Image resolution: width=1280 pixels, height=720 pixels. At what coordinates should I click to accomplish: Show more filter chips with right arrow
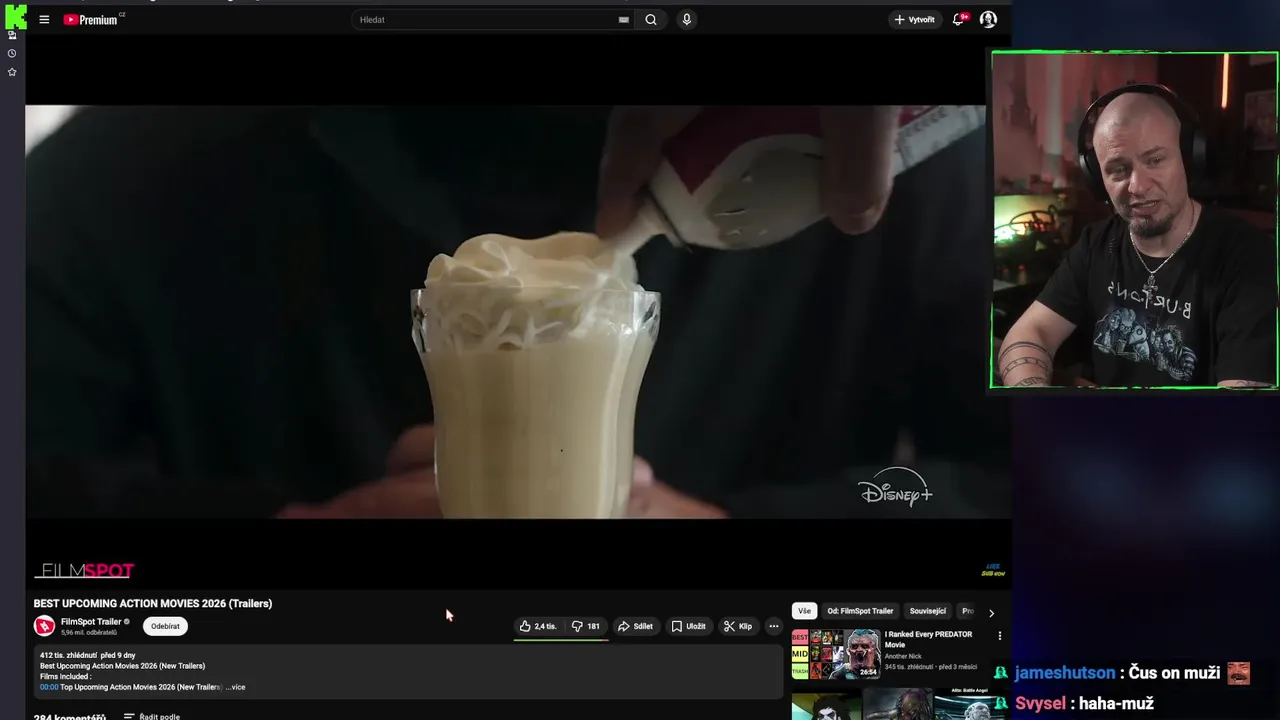click(991, 612)
